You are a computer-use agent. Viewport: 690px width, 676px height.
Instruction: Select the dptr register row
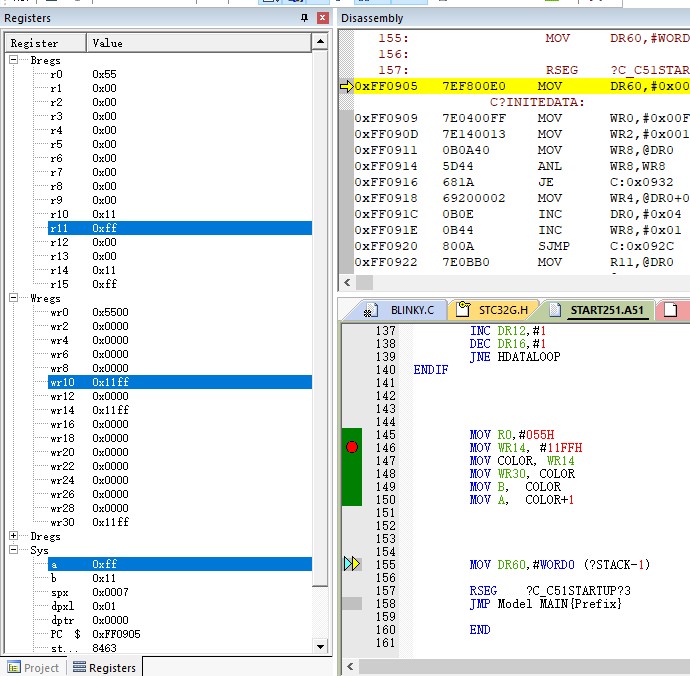(x=180, y=620)
